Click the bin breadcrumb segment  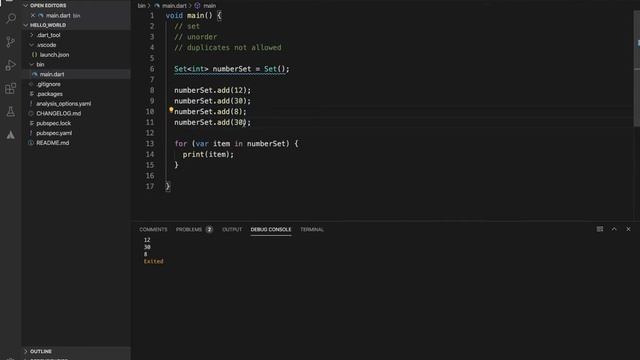click(x=141, y=6)
